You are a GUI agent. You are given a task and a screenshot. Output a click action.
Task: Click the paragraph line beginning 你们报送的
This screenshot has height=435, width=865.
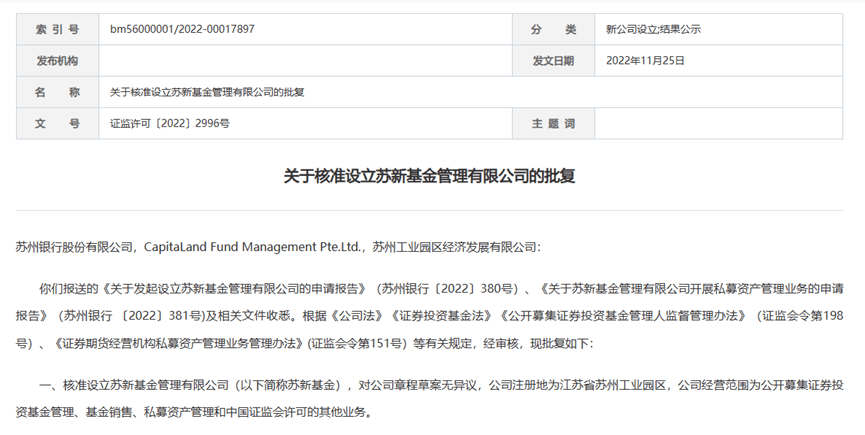click(x=441, y=288)
